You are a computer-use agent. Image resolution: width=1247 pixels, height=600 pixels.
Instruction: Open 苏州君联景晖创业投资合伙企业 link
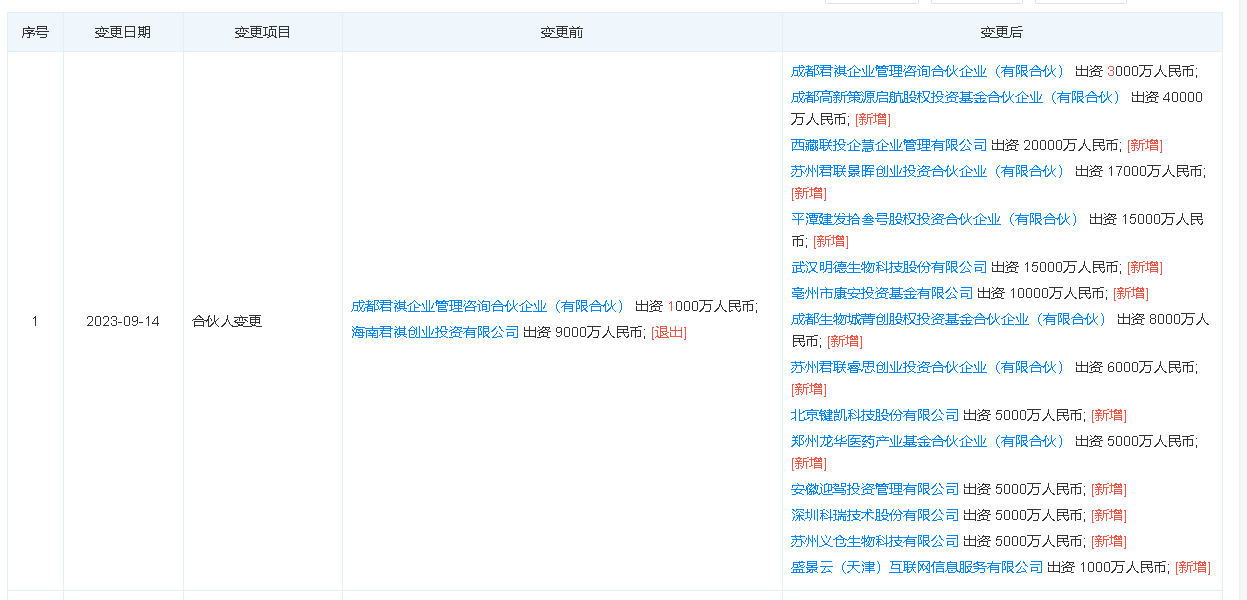point(928,172)
